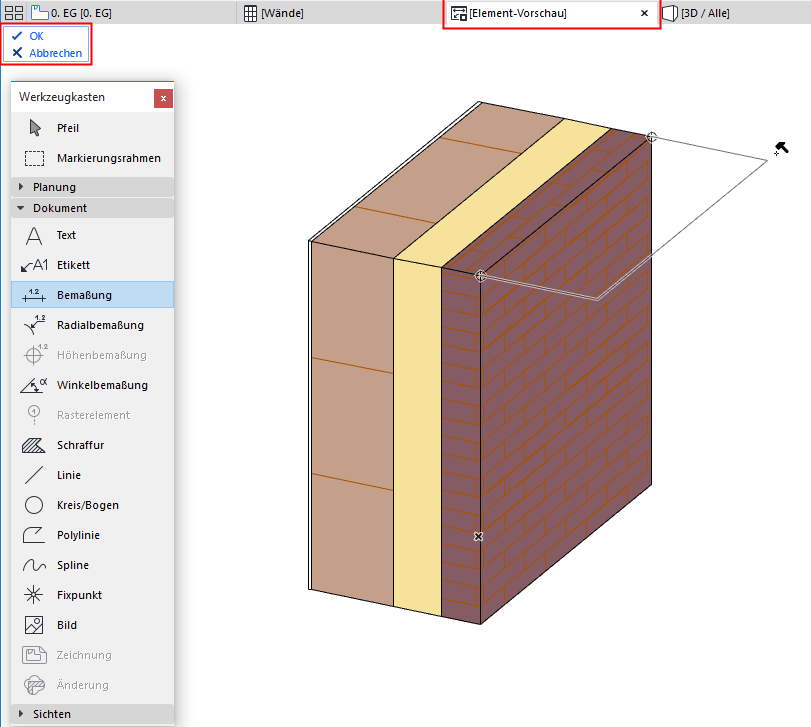
Task: Select the Zeichnung drawing tool
Action: pos(92,655)
